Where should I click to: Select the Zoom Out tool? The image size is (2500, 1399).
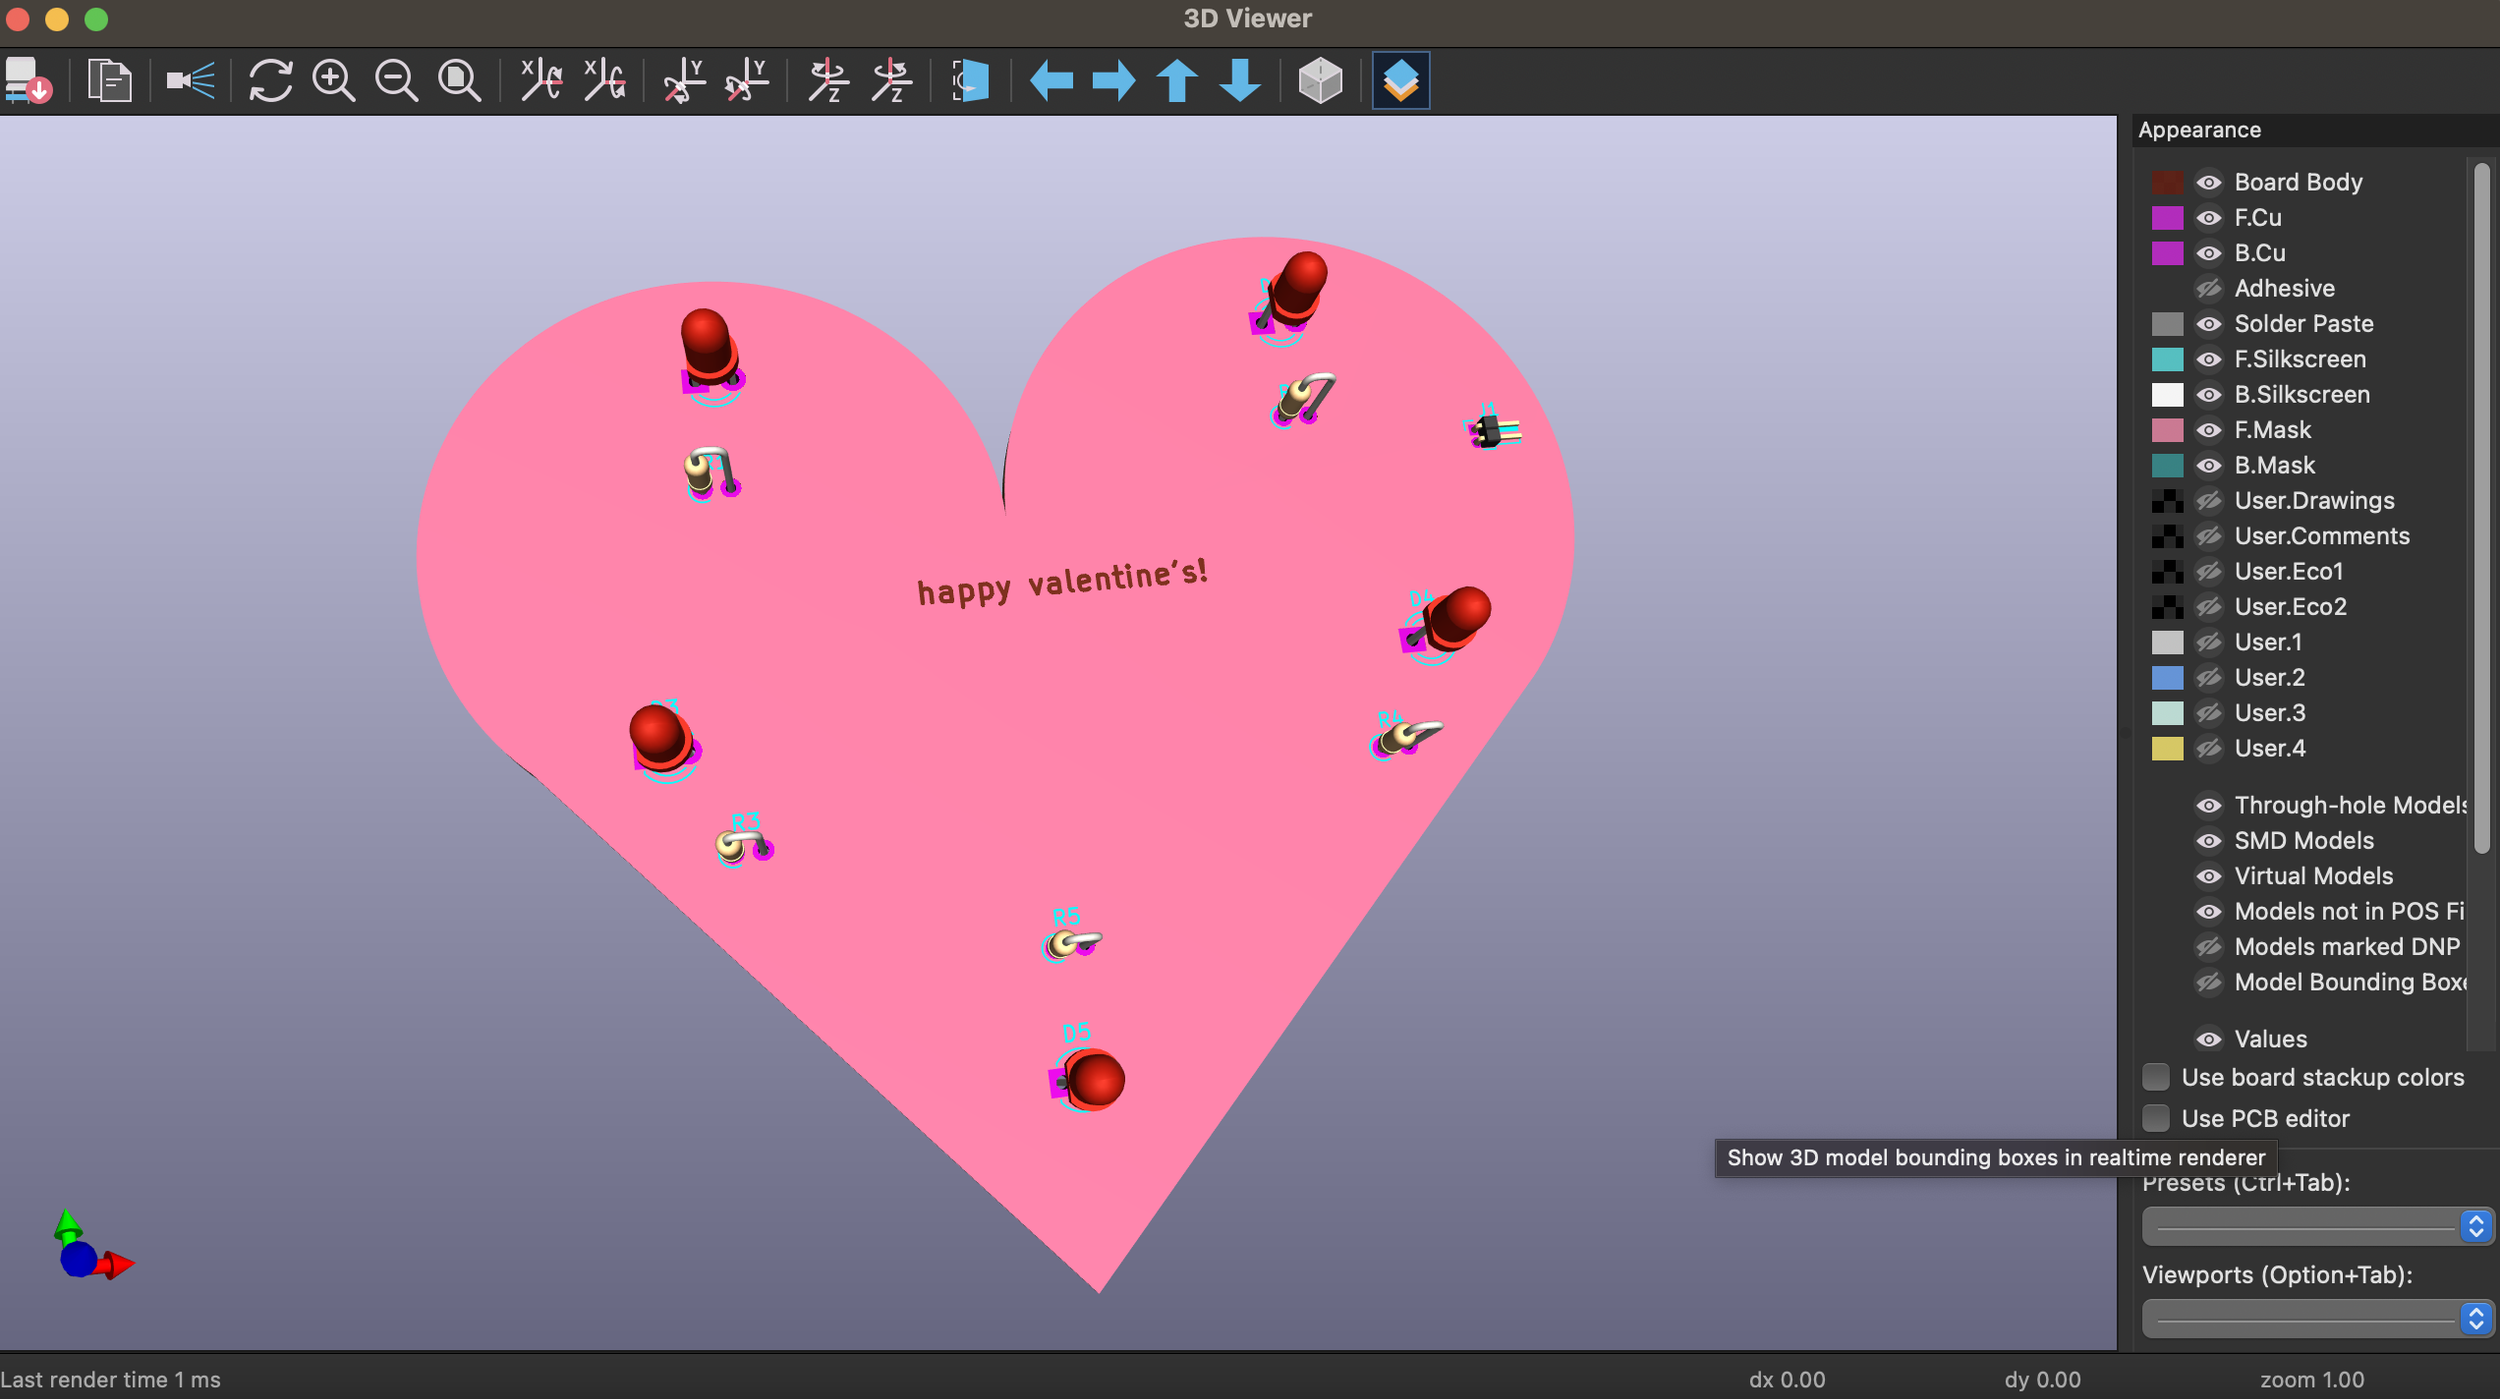coord(397,80)
